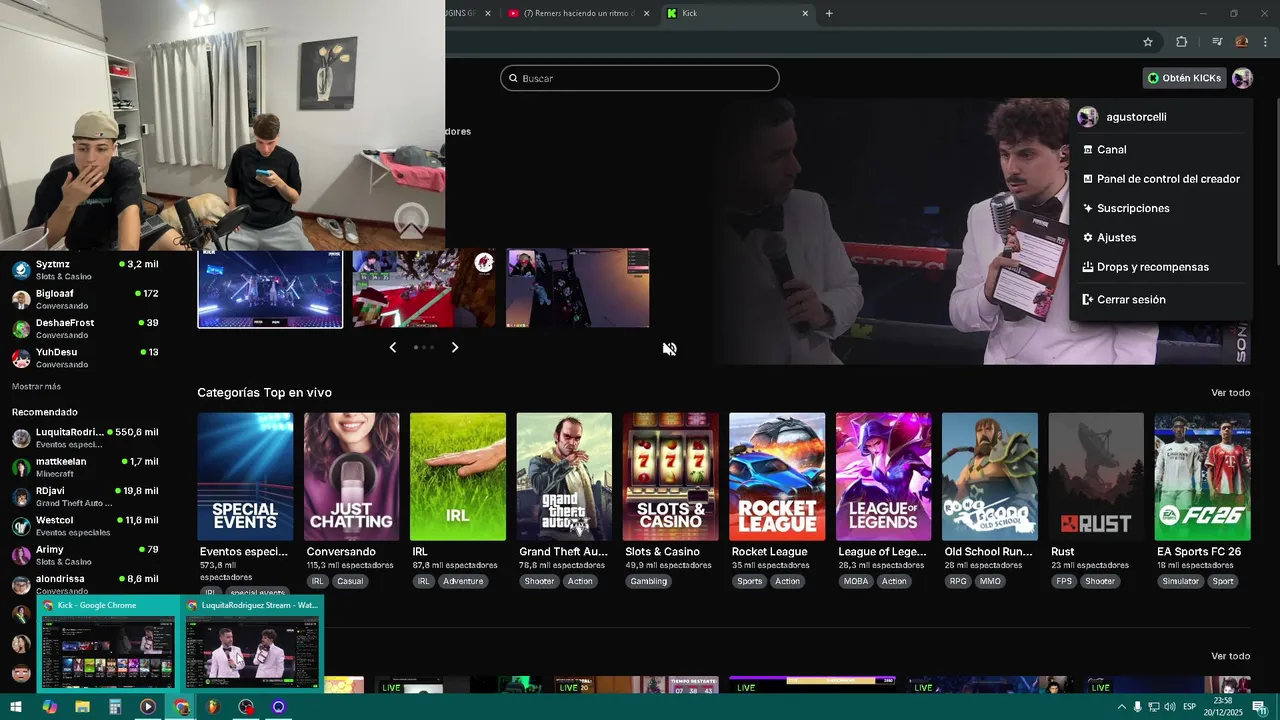Image resolution: width=1280 pixels, height=720 pixels.
Task: Open Panel de control del creador
Action: [x=1160, y=179]
